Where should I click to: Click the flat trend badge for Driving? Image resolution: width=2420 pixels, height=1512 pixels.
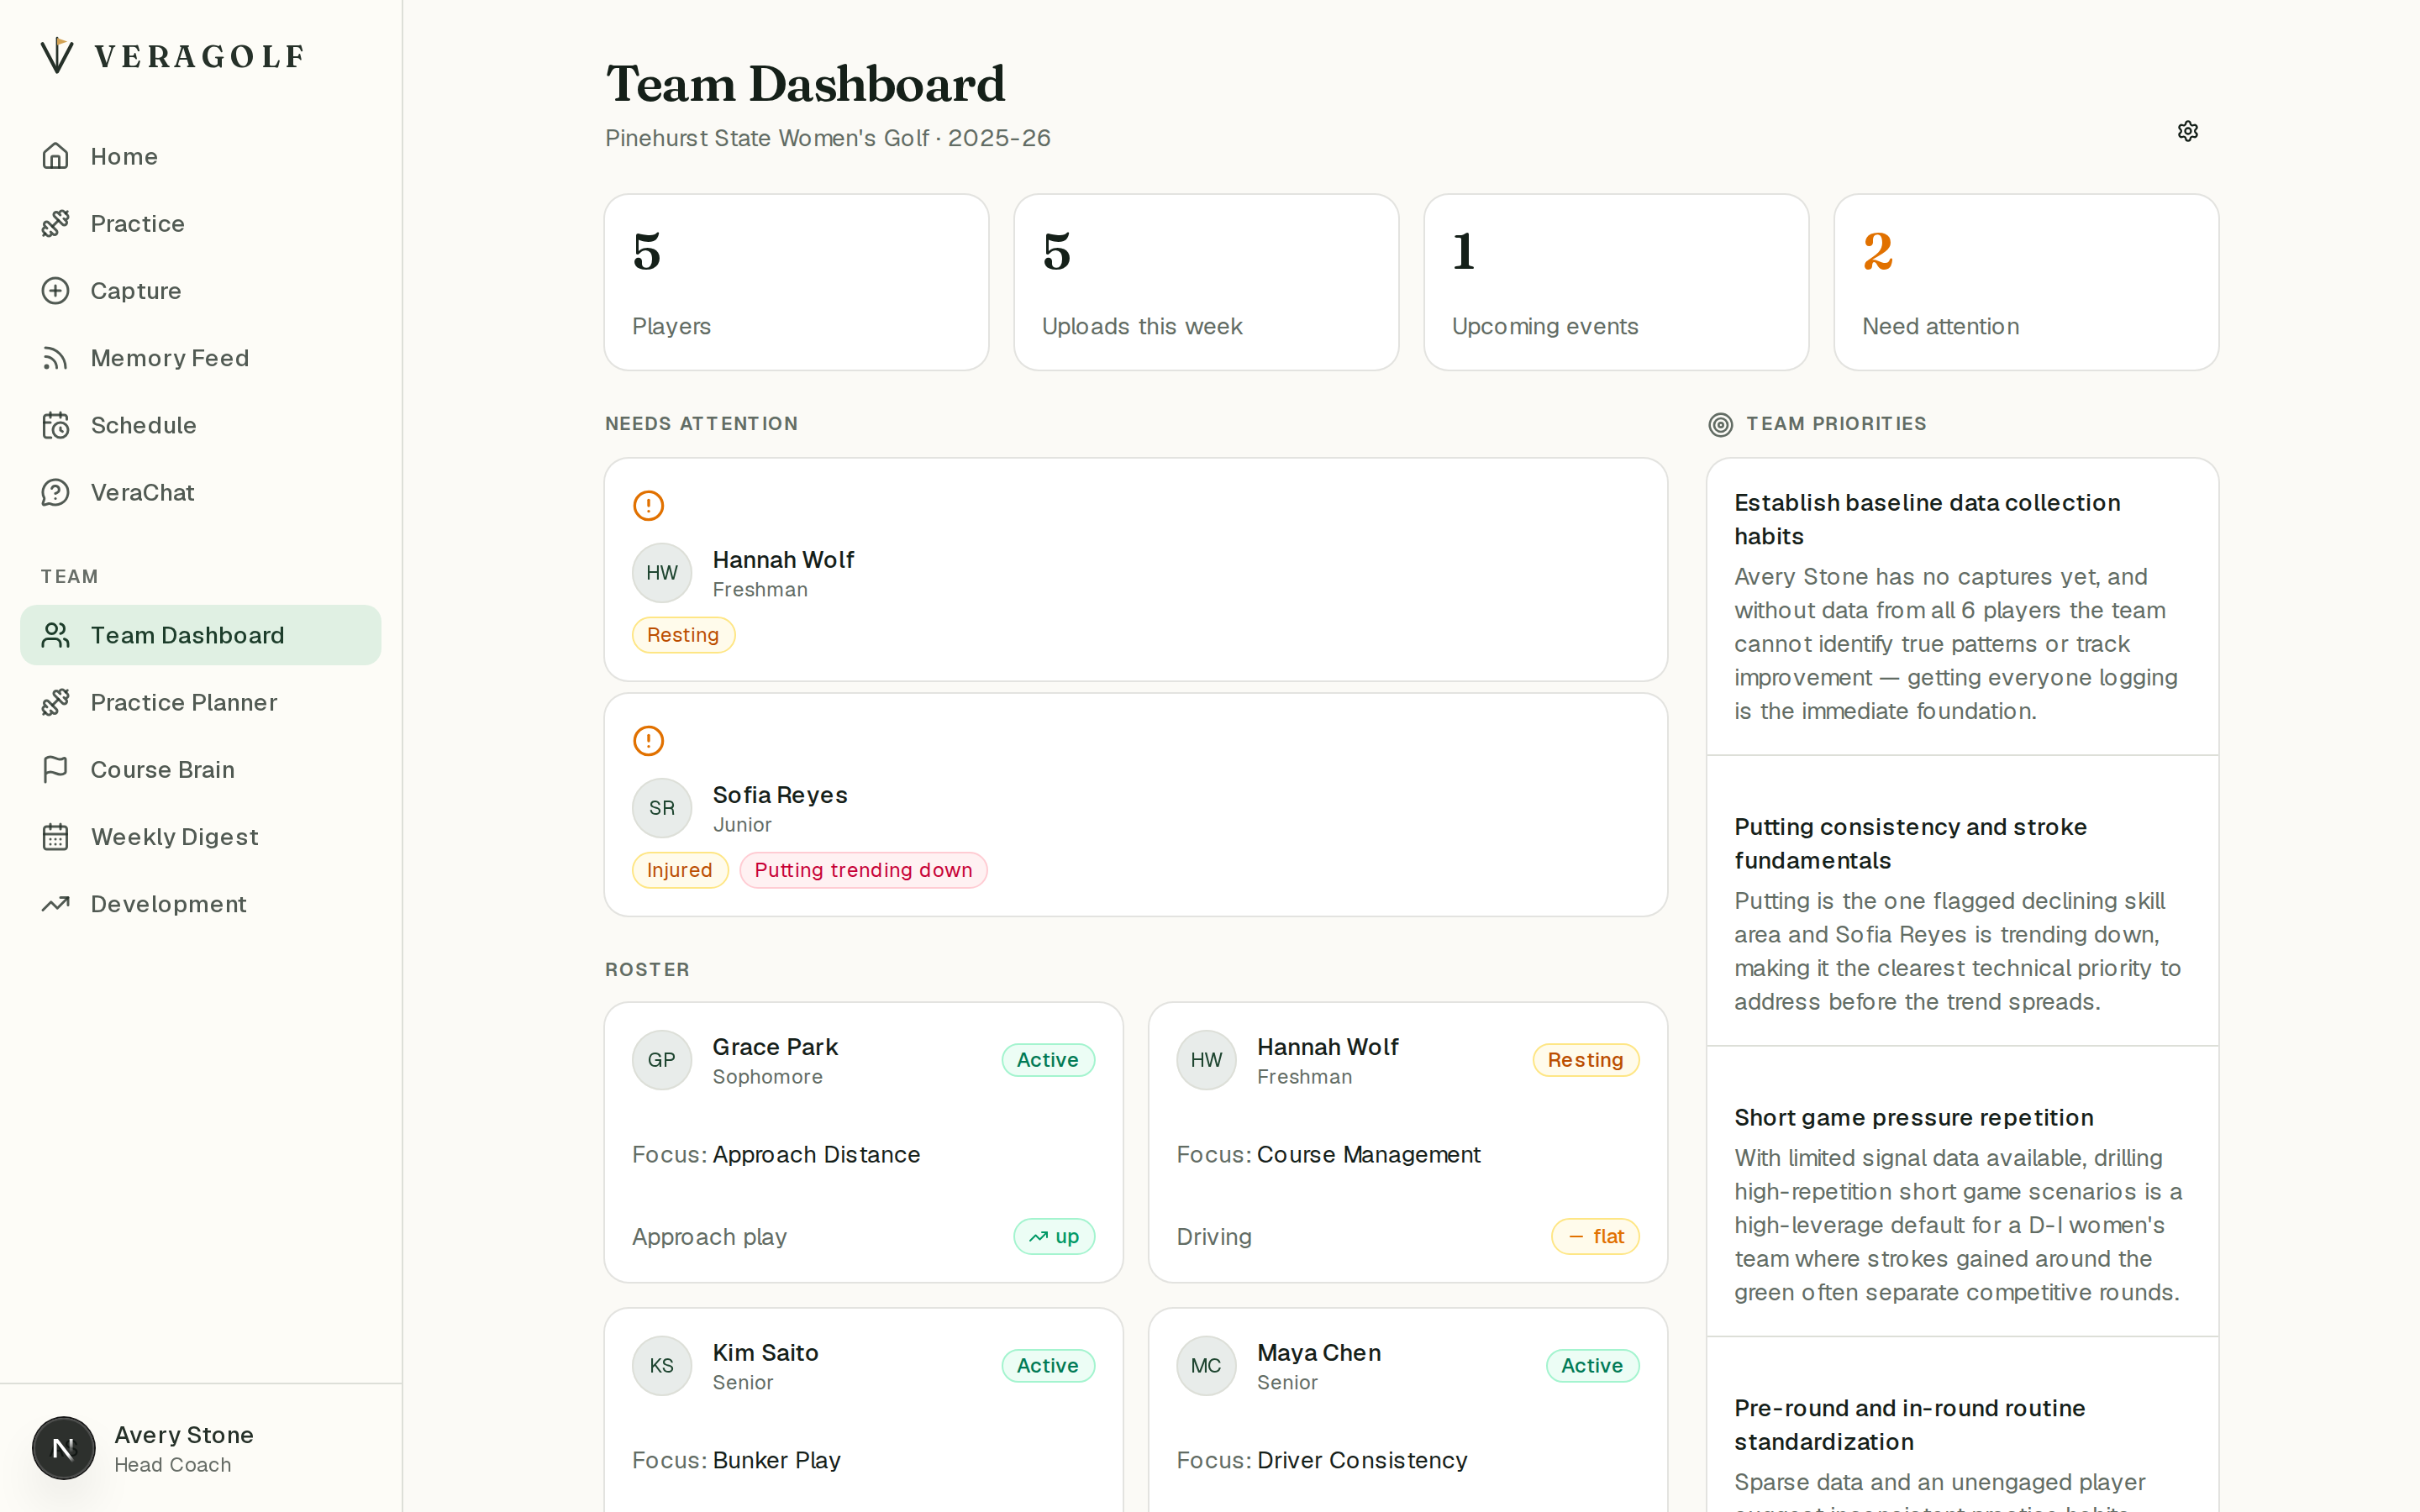coord(1595,1237)
